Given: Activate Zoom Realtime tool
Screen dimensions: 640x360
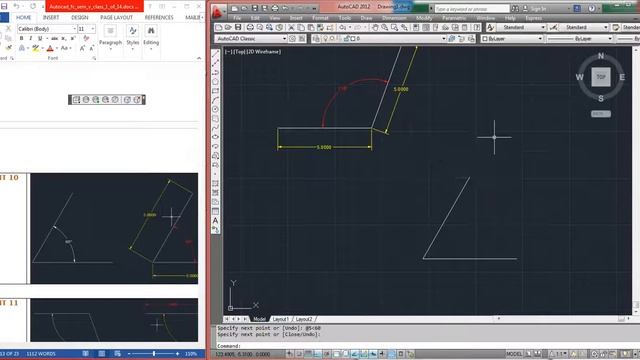Looking at the screenshot, I should (384, 27).
